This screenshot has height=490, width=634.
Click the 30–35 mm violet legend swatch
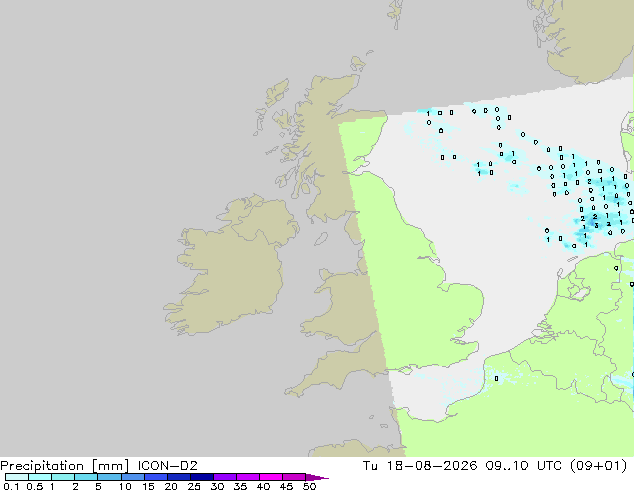point(225,477)
